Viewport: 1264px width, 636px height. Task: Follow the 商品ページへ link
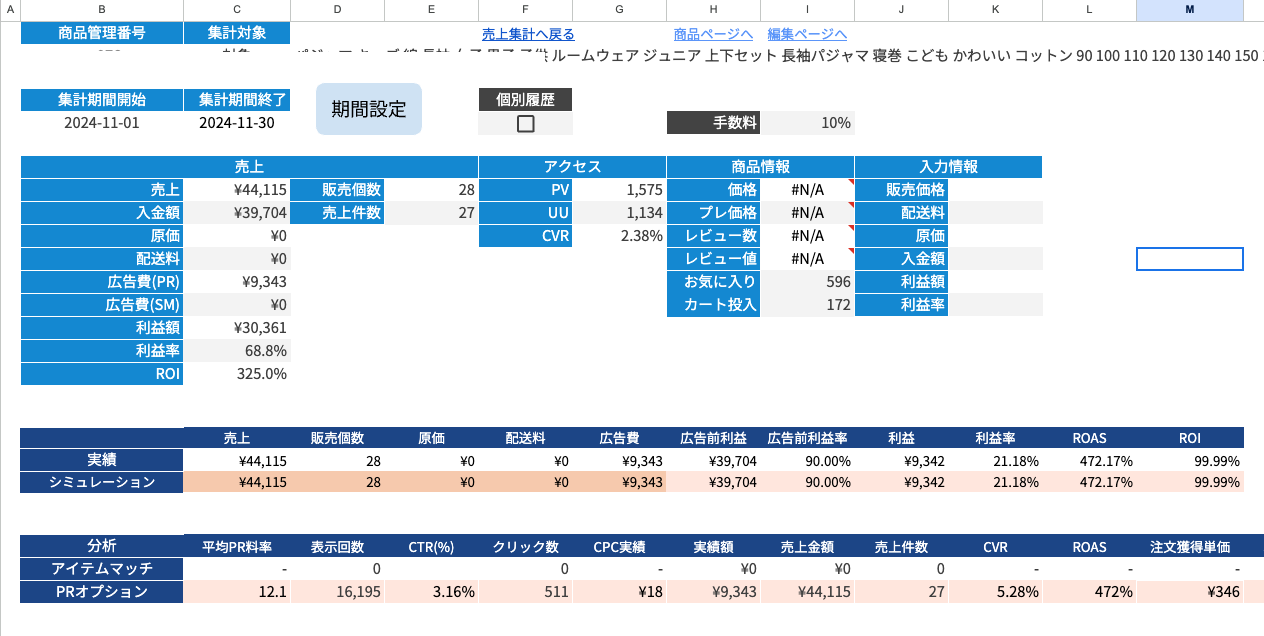coord(714,34)
